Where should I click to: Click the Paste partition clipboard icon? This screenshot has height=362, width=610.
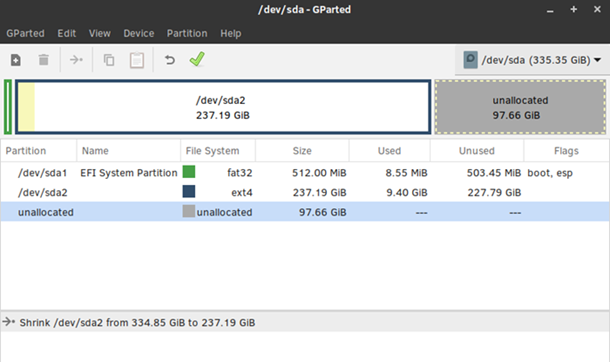137,60
